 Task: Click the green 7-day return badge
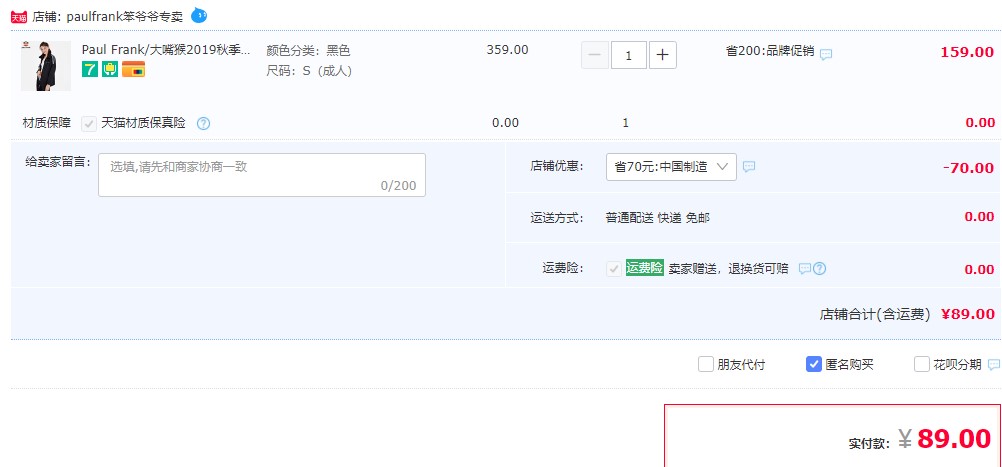click(x=90, y=69)
